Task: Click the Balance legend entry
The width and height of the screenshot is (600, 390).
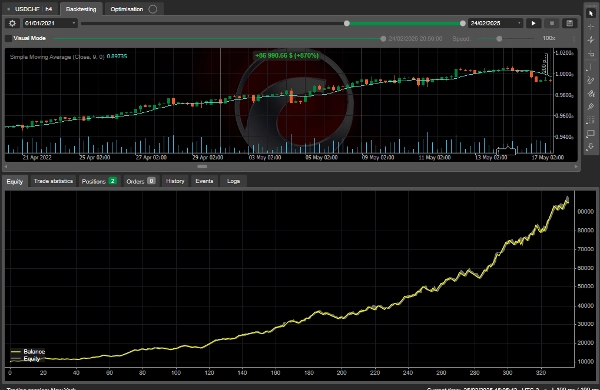Action: pos(28,351)
